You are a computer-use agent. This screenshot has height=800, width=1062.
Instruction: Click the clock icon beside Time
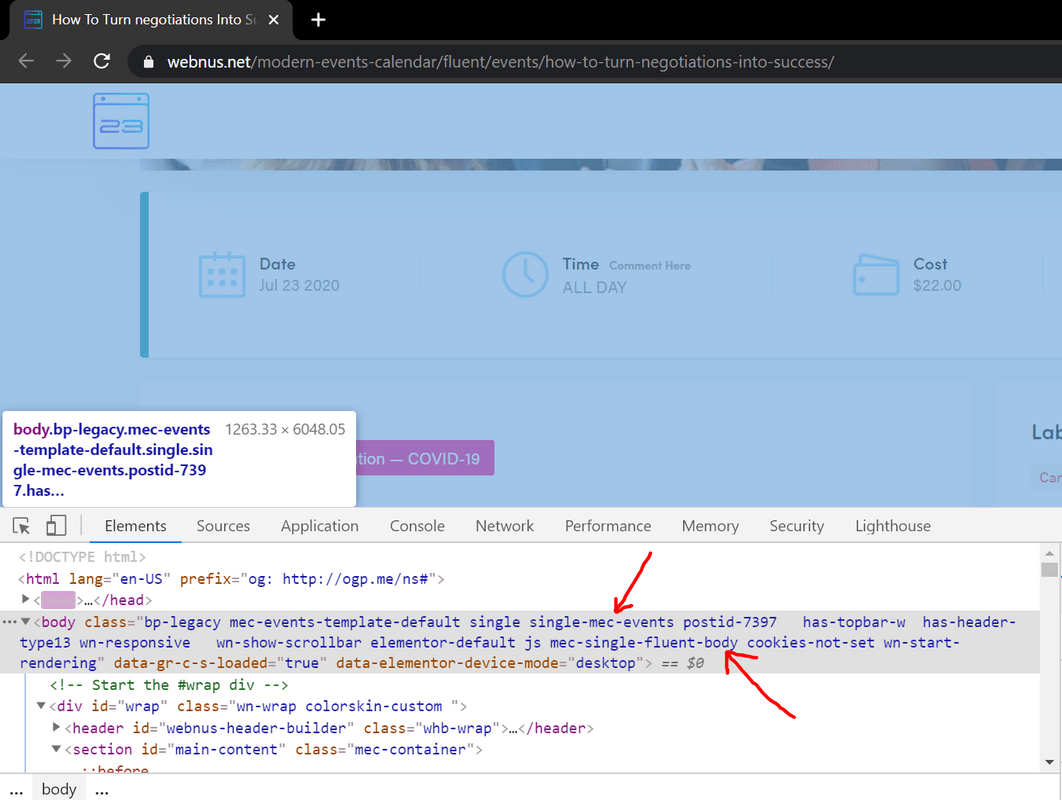click(525, 275)
